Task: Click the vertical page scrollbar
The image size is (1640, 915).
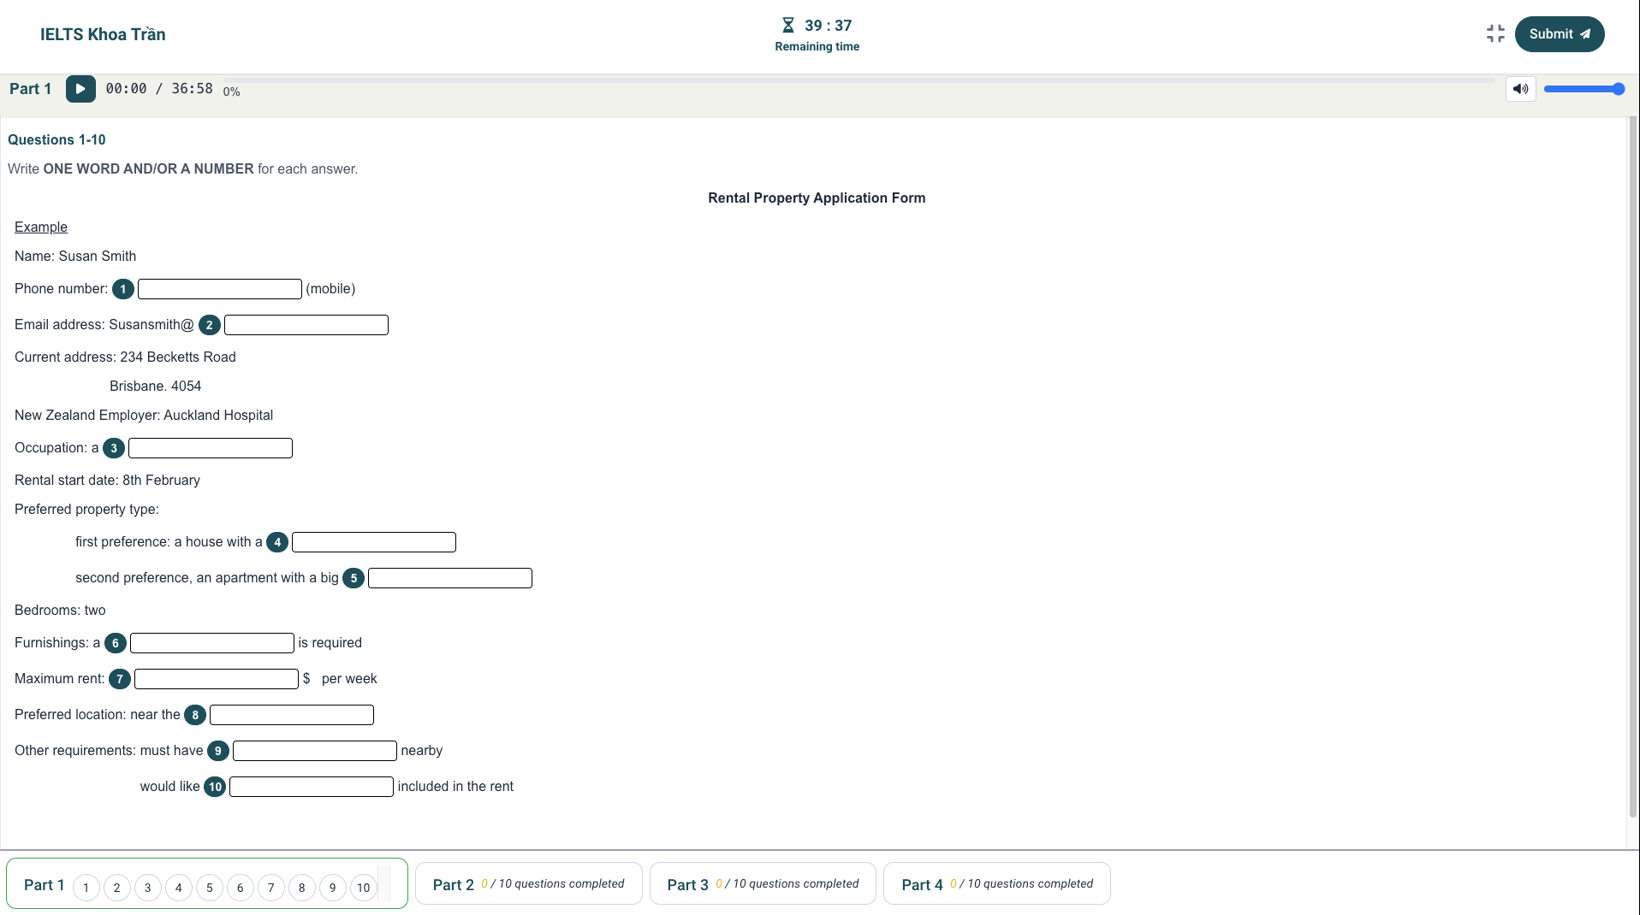Action: point(1632,470)
